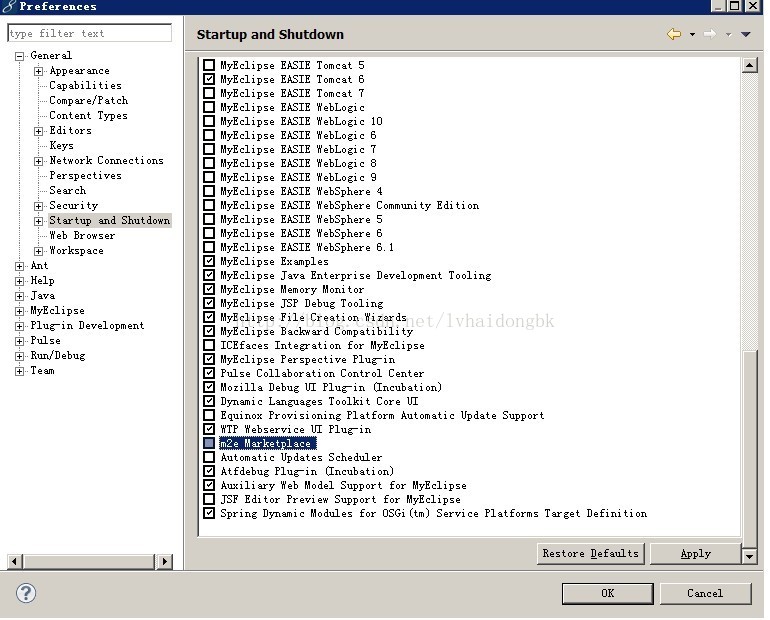Viewport: 770px width, 620px height.
Task: Open the preferences view menu triangle
Action: pyautogui.click(x=745, y=34)
